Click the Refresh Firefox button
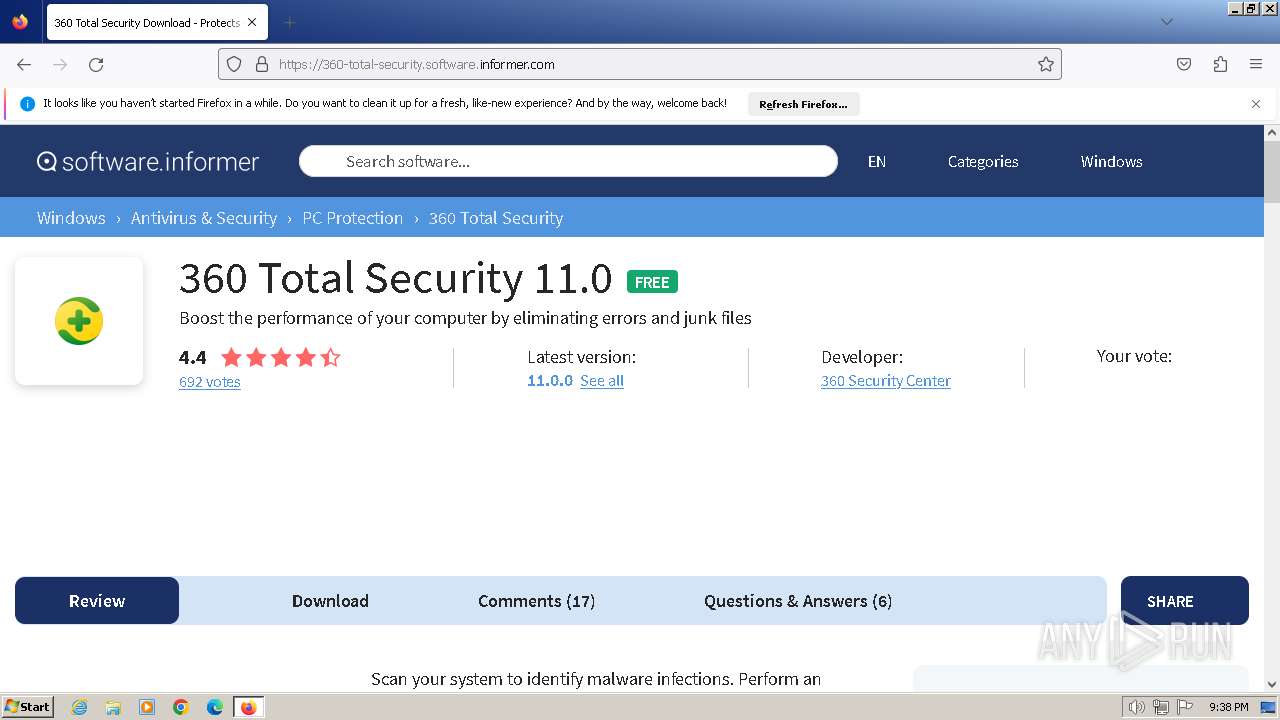 [803, 104]
